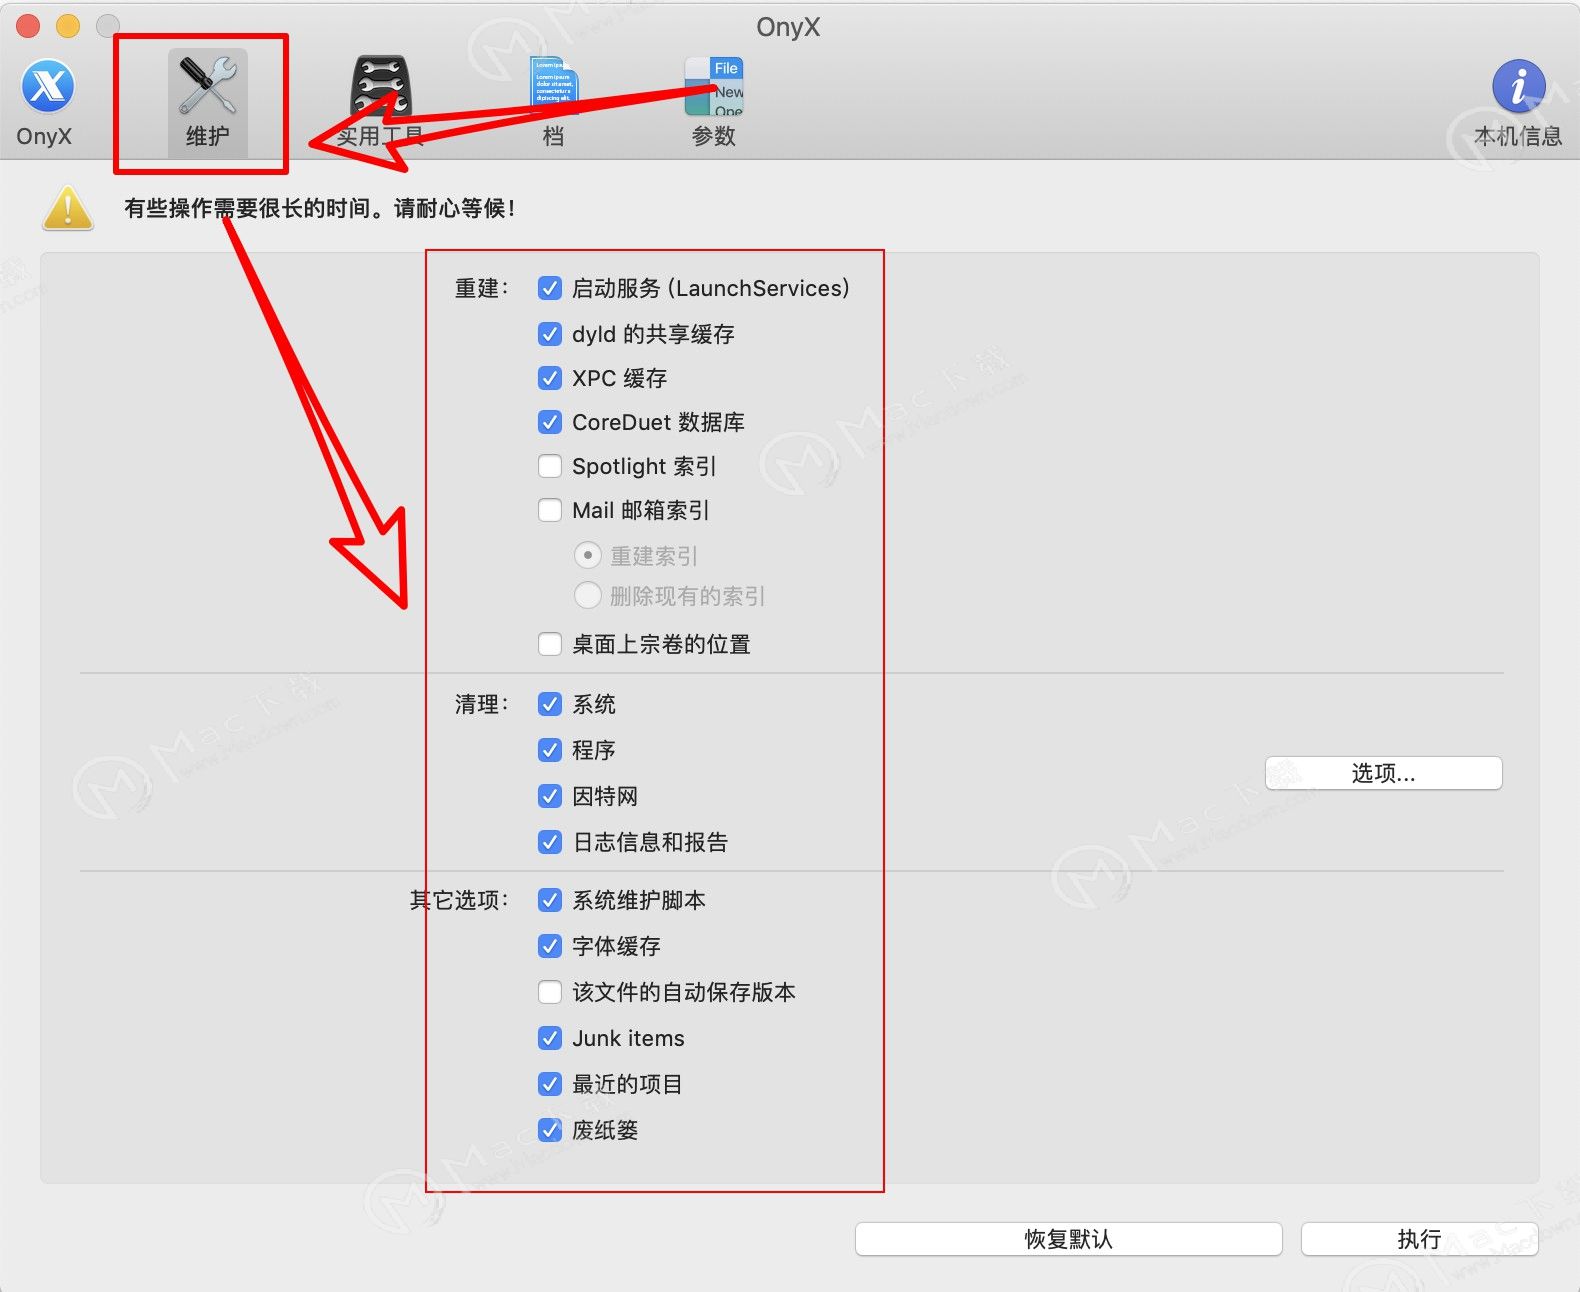Screen dimensions: 1580x1292
Task: Open the 档 files toolbar icon
Action: pos(553,84)
